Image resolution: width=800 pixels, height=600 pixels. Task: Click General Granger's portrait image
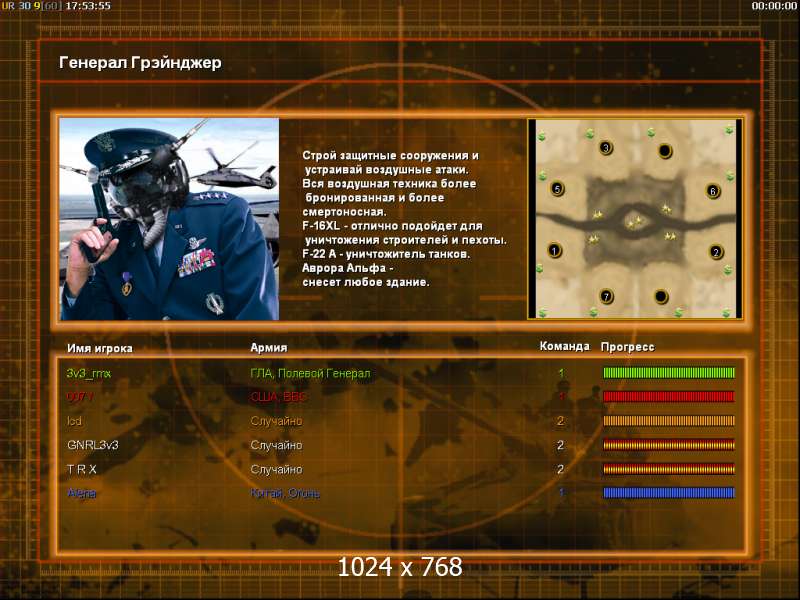pos(169,219)
